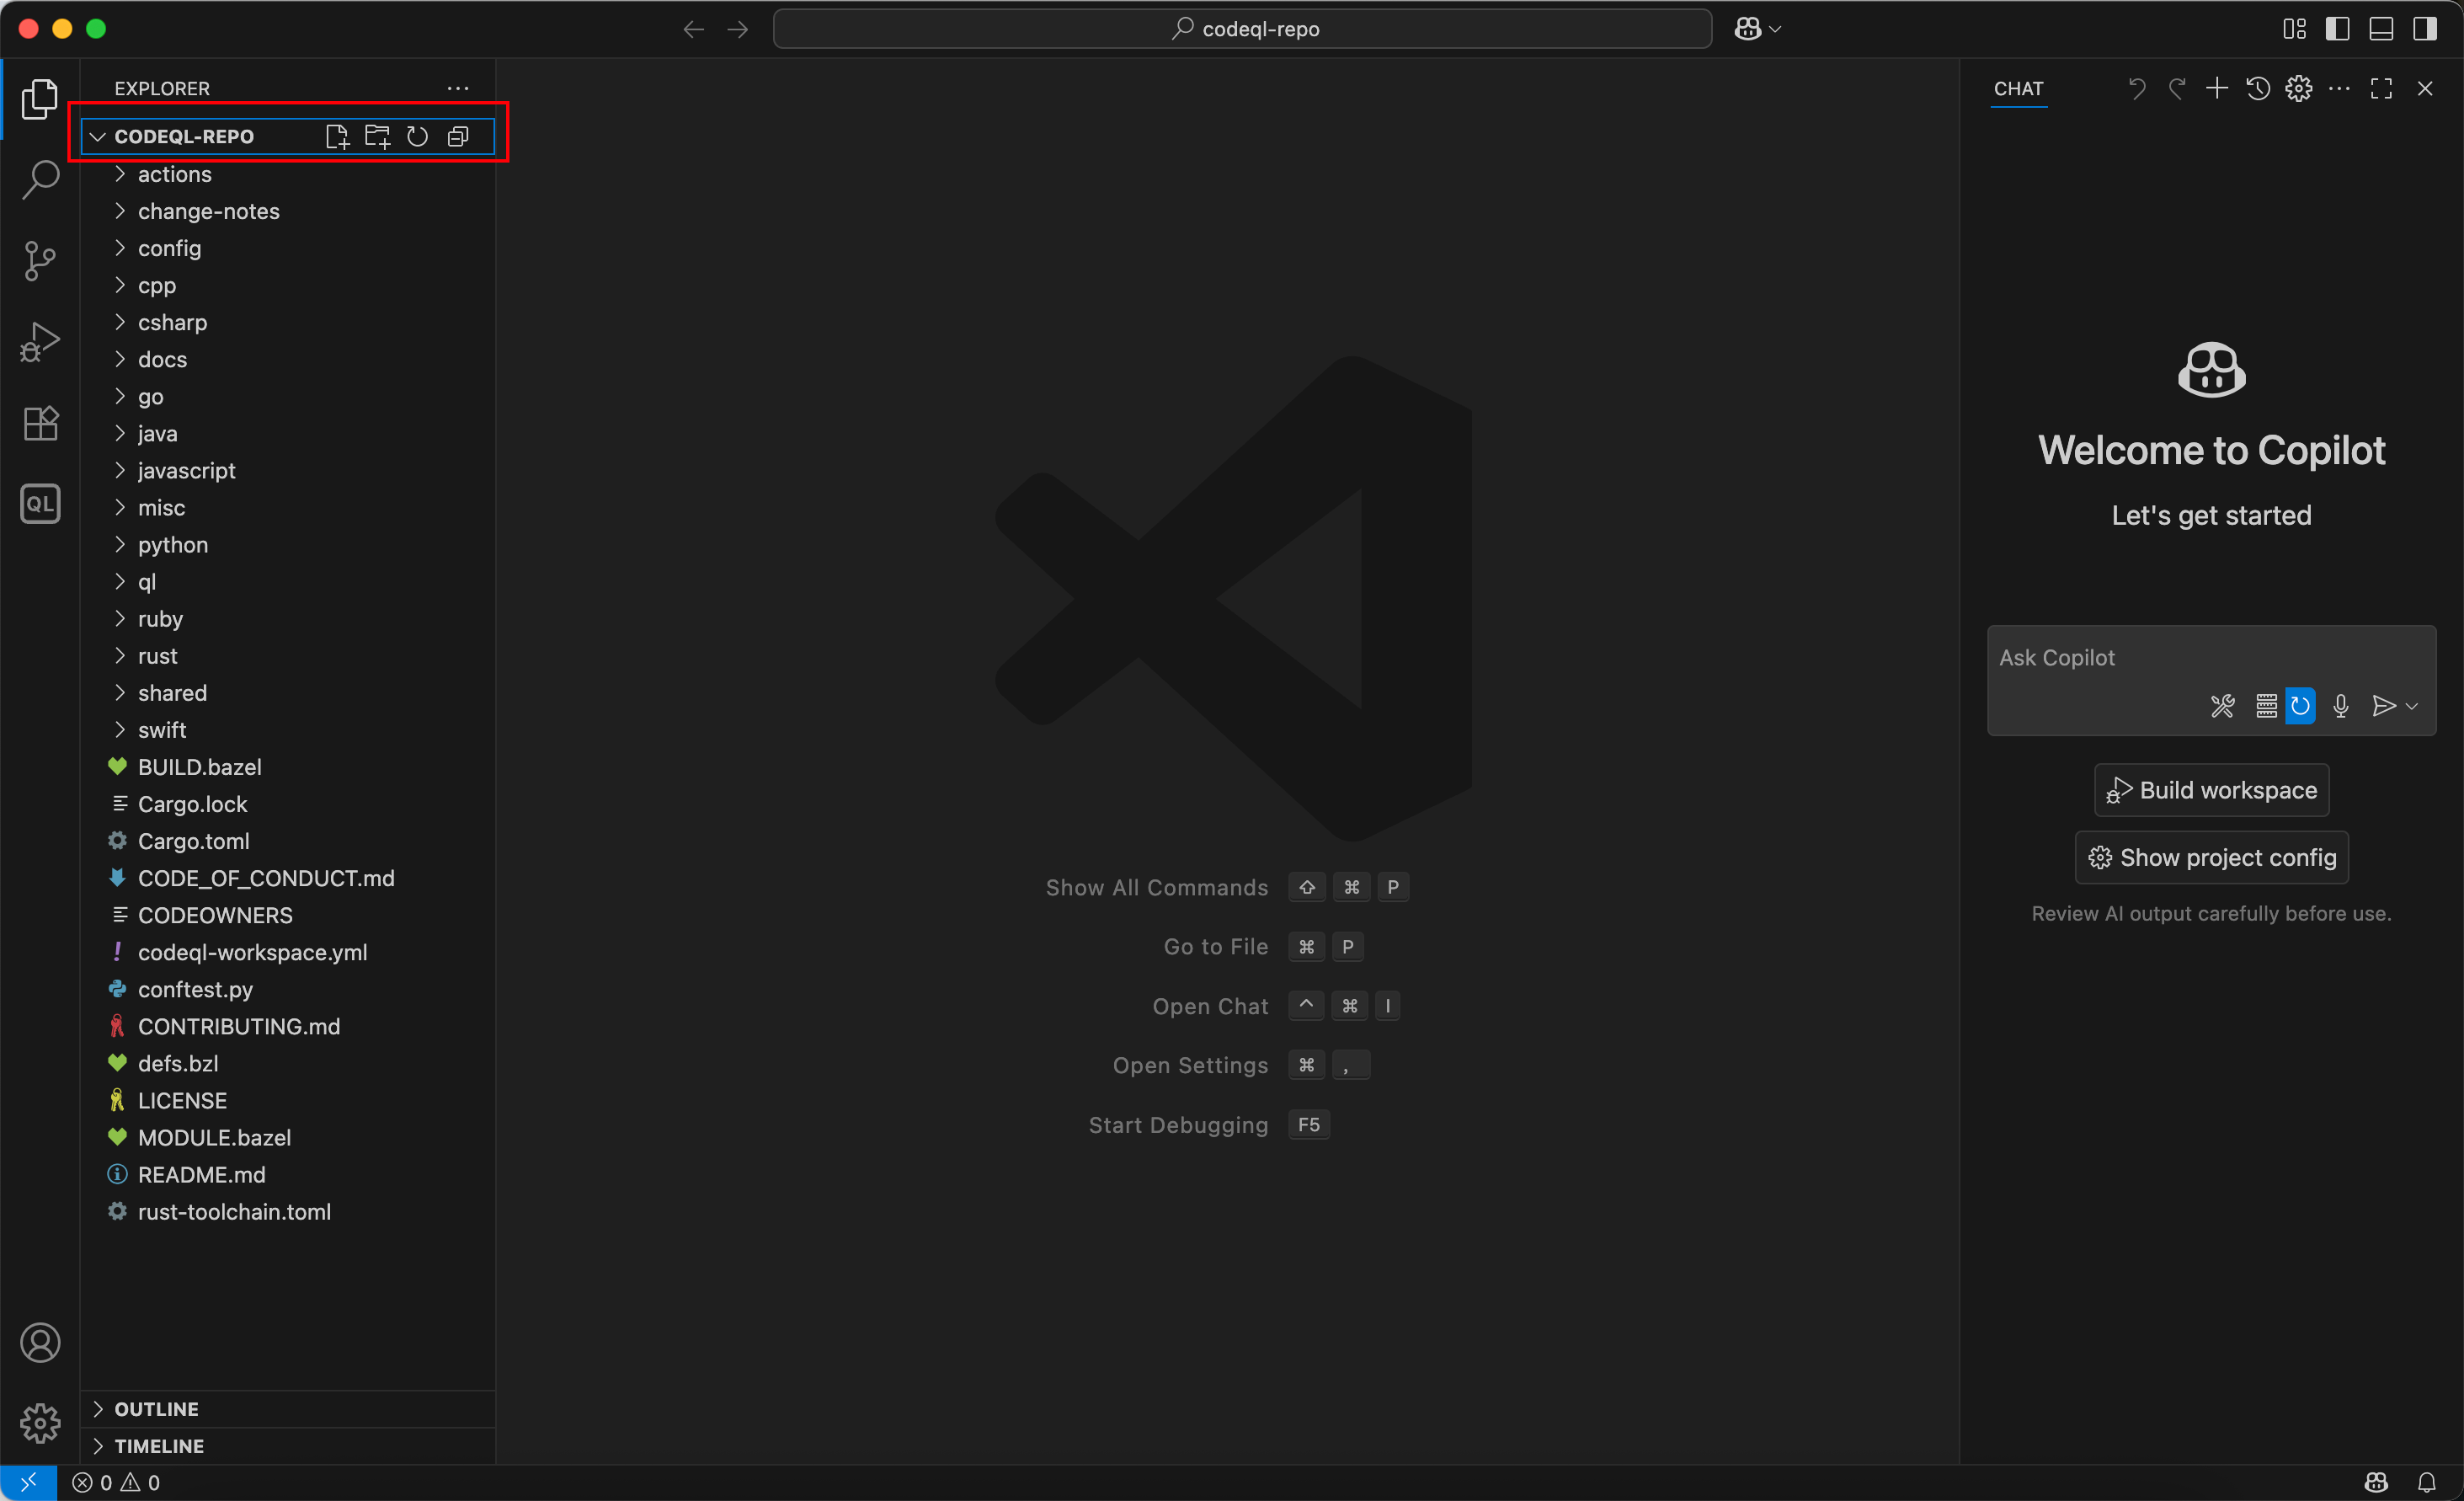The width and height of the screenshot is (2464, 1501).
Task: Configure tools icon in chat input
Action: [2223, 706]
